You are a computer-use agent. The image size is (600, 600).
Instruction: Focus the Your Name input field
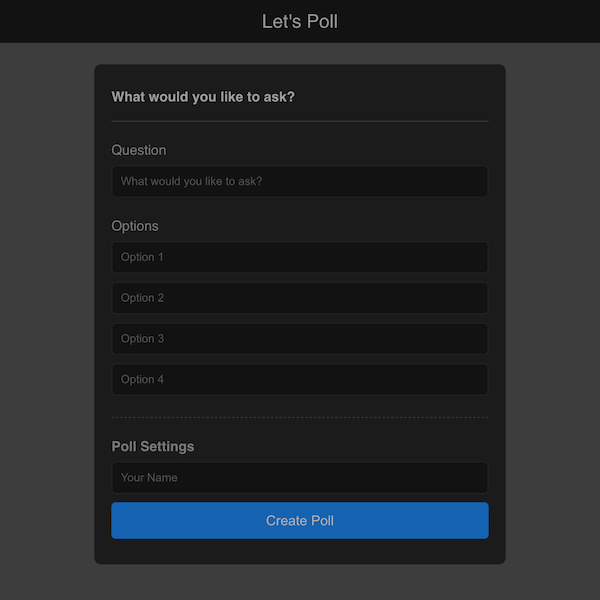300,478
